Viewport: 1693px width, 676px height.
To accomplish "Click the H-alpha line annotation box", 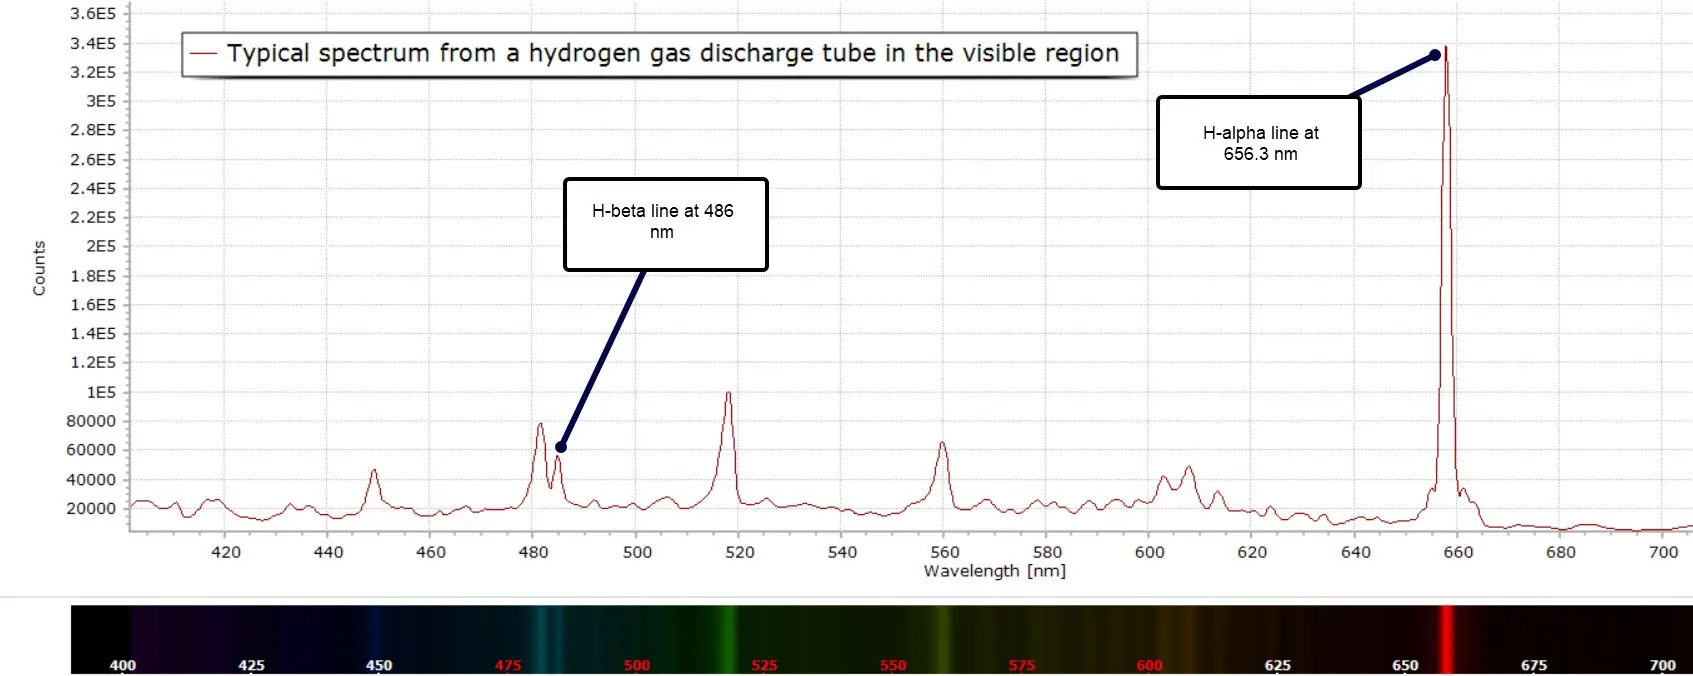I will point(1258,143).
